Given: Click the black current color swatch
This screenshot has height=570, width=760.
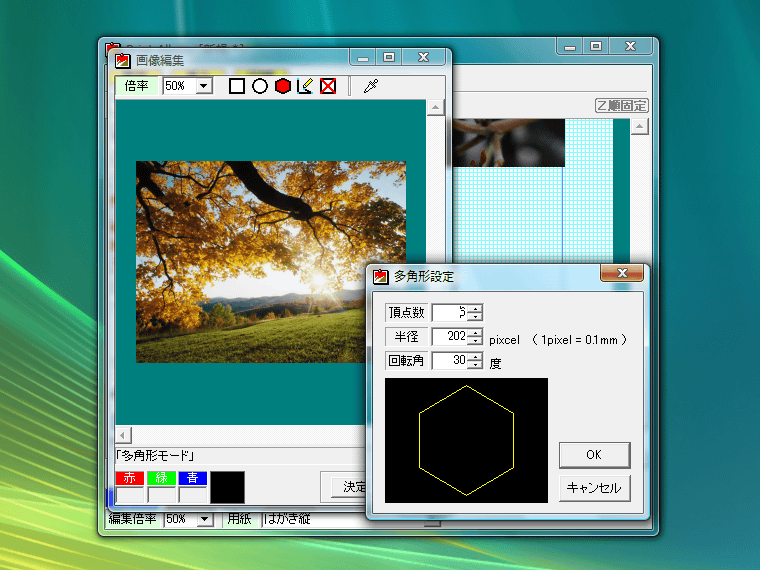Looking at the screenshot, I should tap(227, 487).
